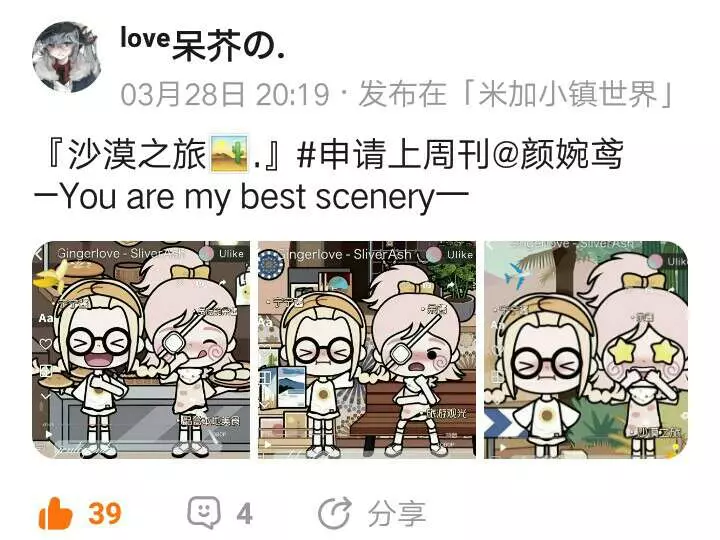The image size is (720, 540).
Task: Open the love呆芥の. profile avatar
Action: point(67,57)
